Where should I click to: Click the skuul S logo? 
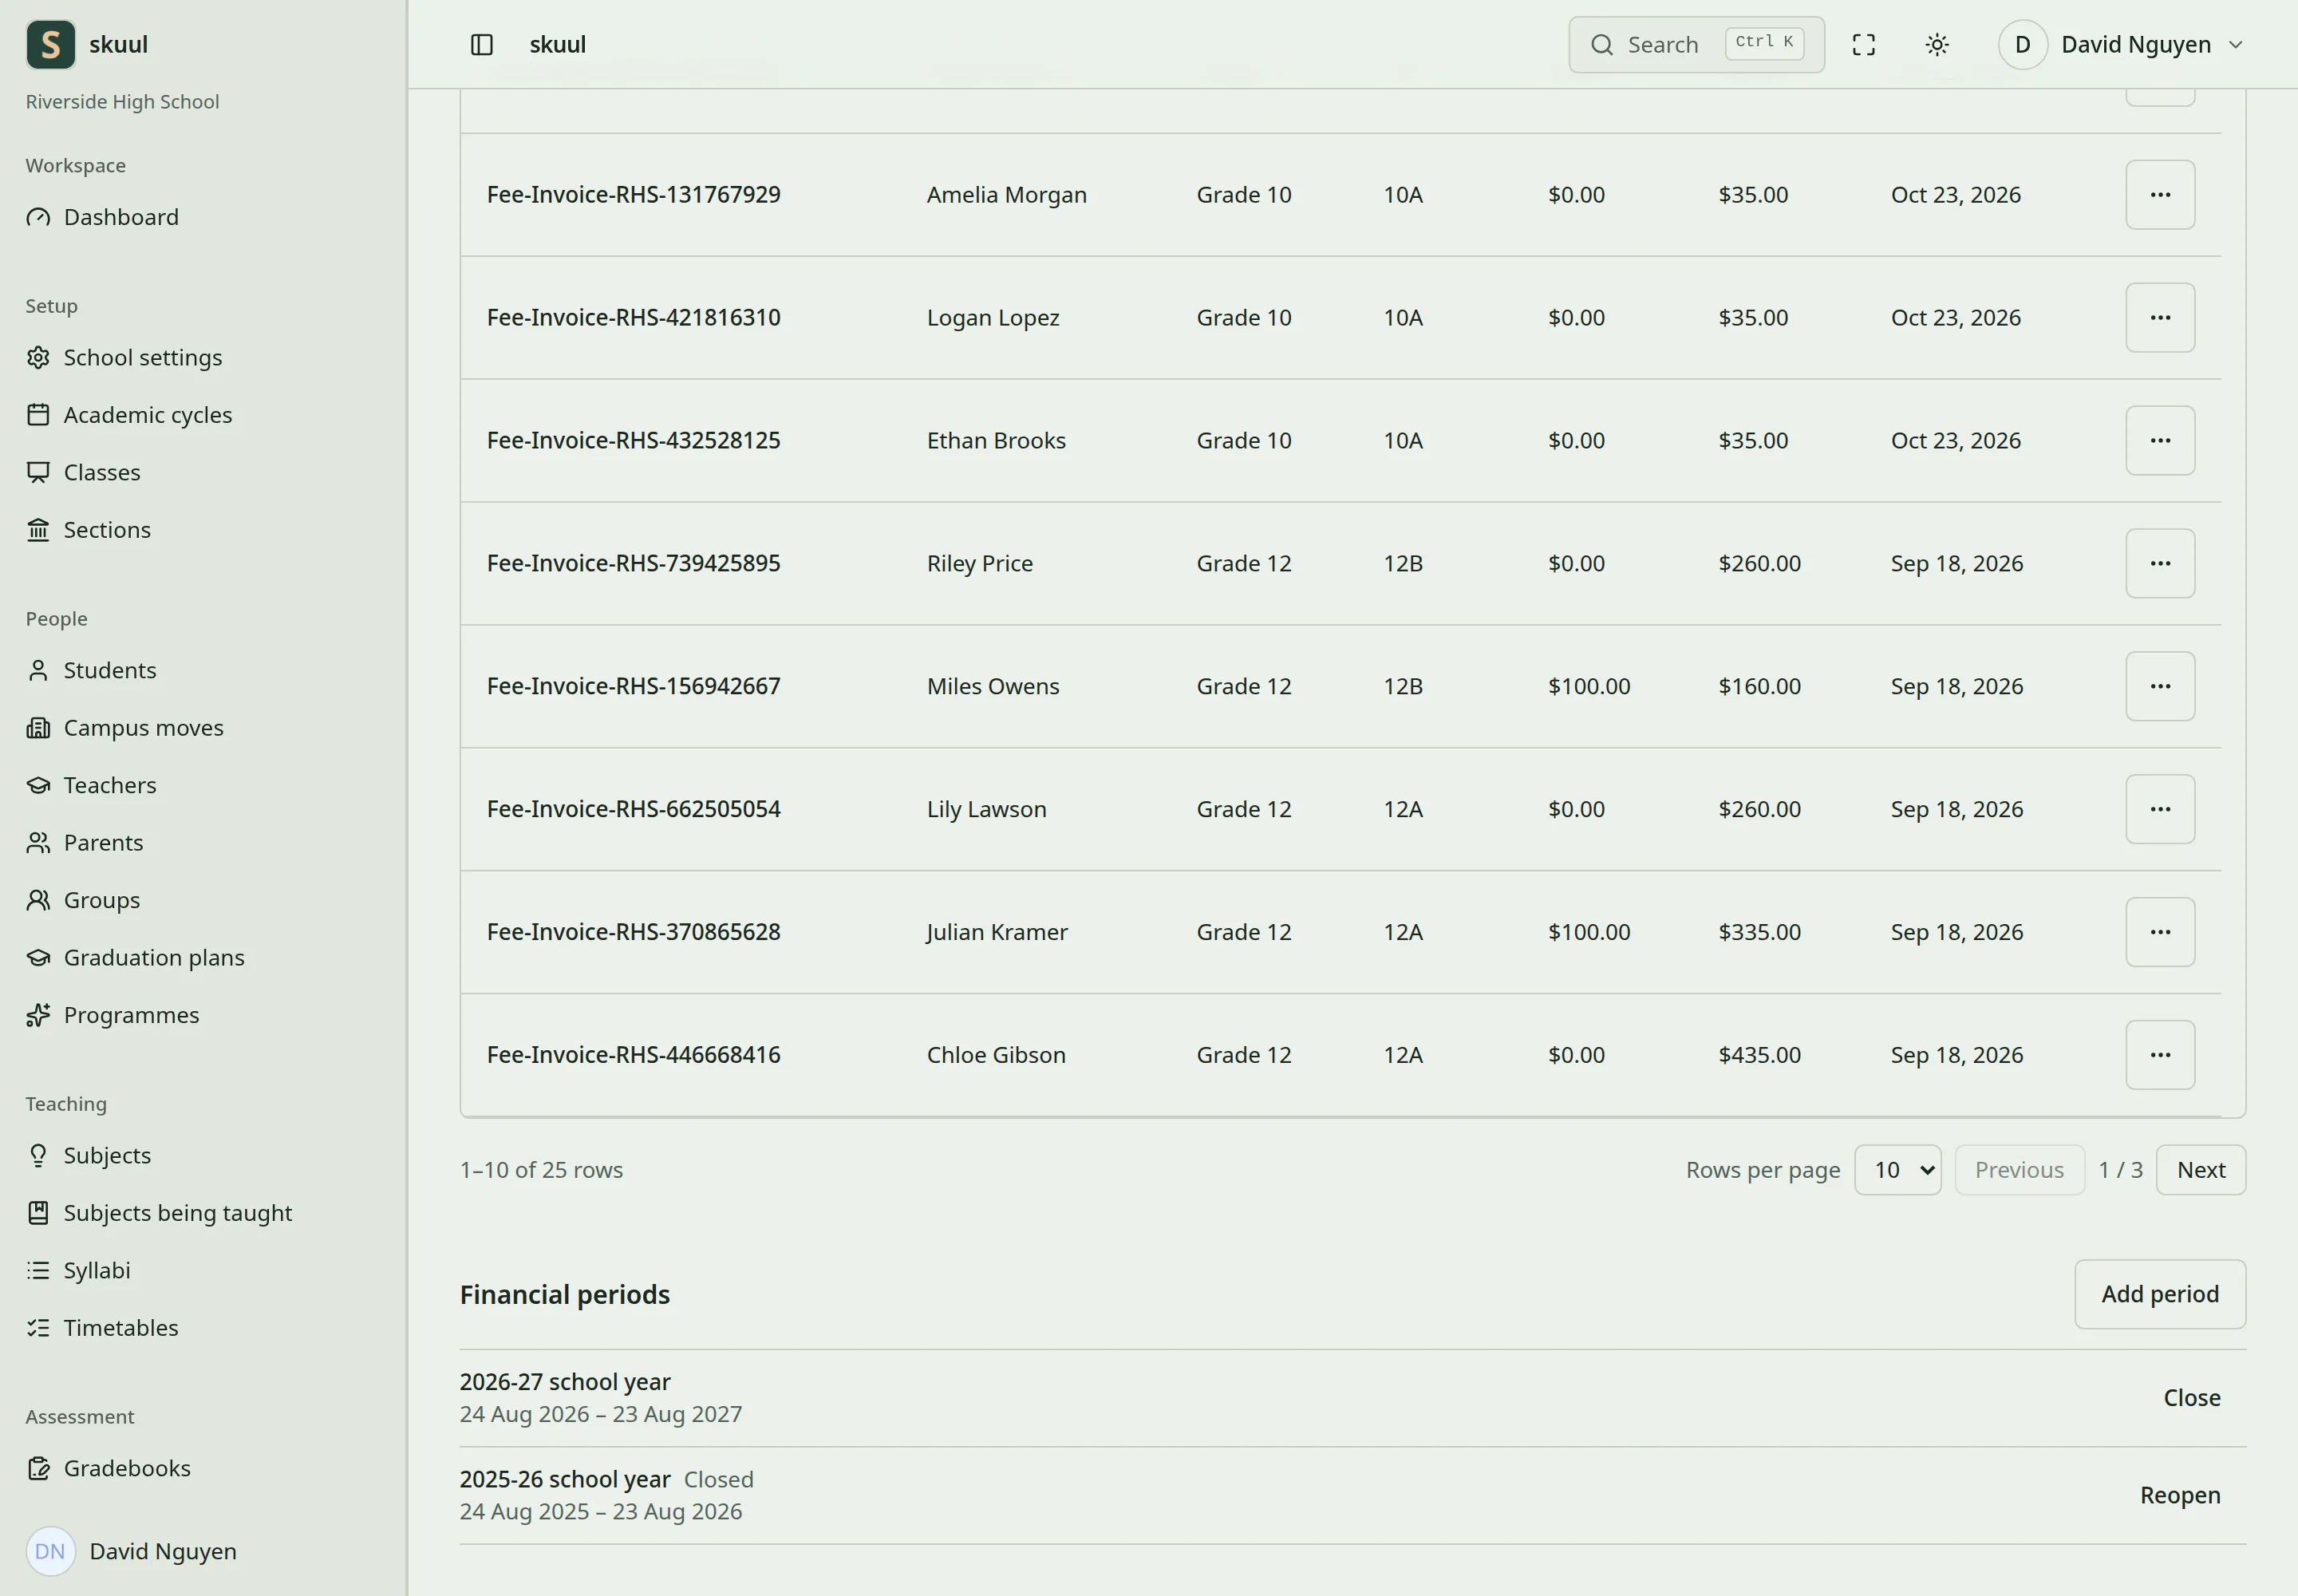51,45
